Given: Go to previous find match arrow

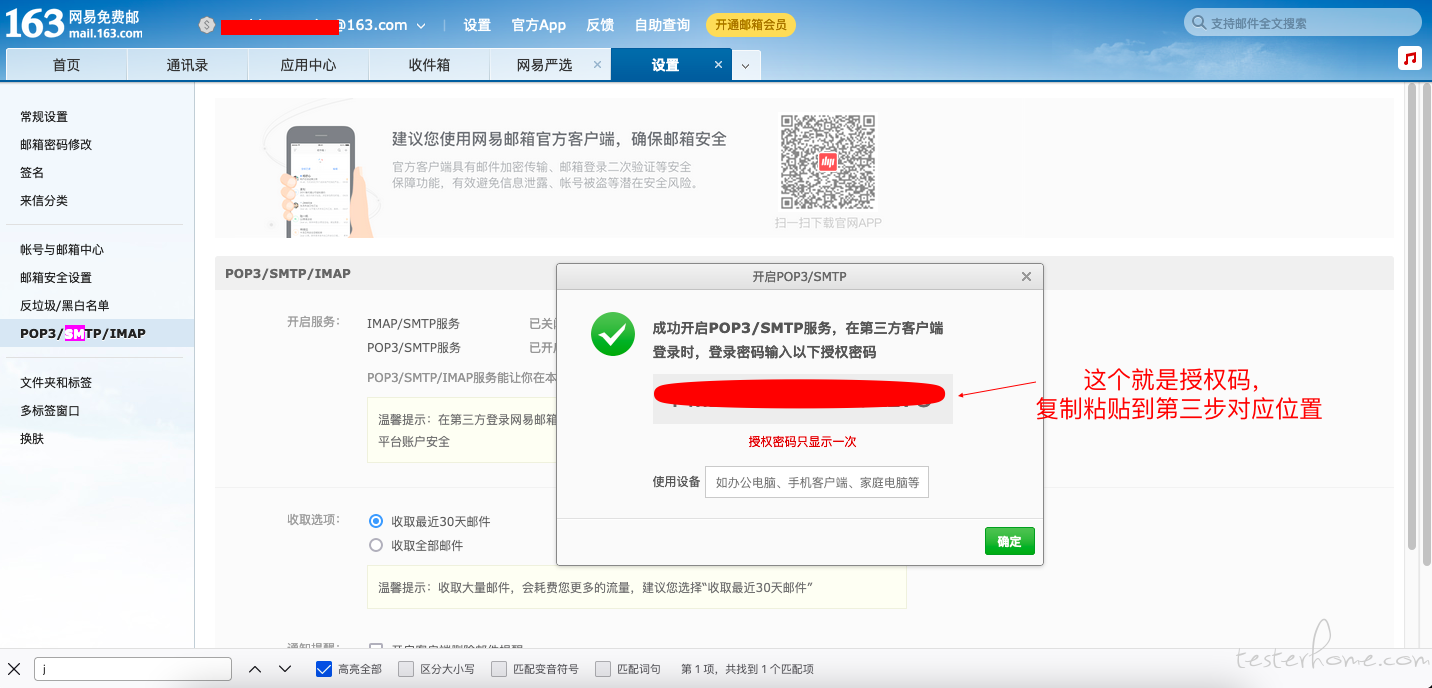Looking at the screenshot, I should 255,669.
